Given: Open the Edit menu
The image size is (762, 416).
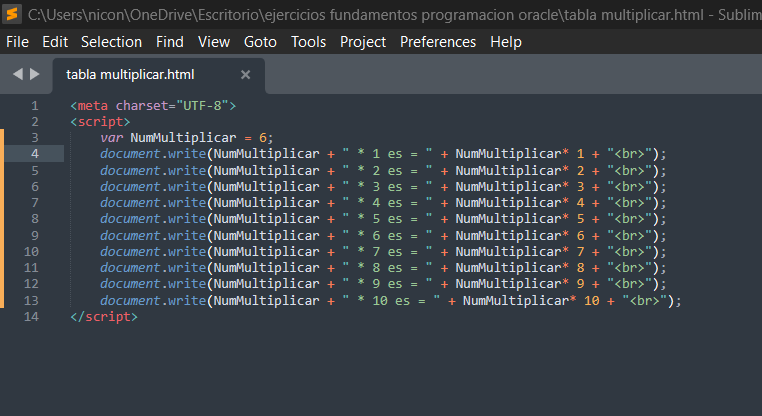Looking at the screenshot, I should [x=55, y=42].
